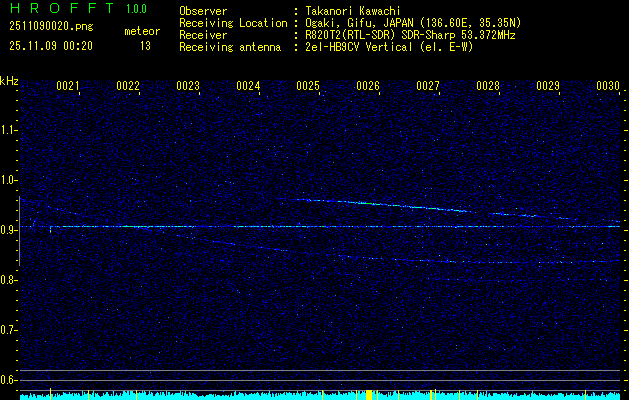629x400 pixels.
Task: Select the 0025 time marker
Action: 308,86
